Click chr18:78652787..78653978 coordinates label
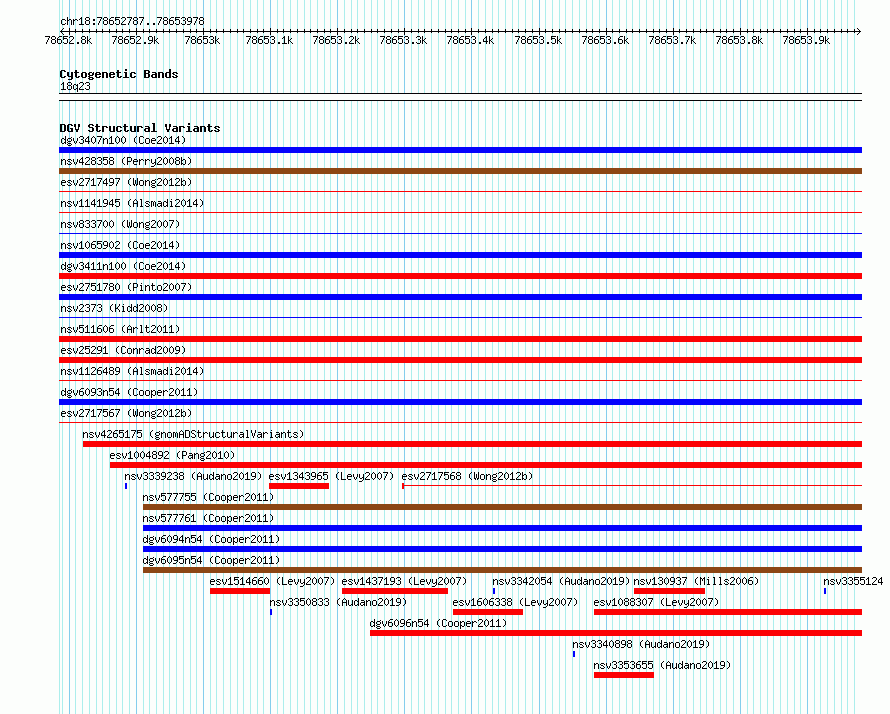The height and width of the screenshot is (714, 890). click(132, 22)
